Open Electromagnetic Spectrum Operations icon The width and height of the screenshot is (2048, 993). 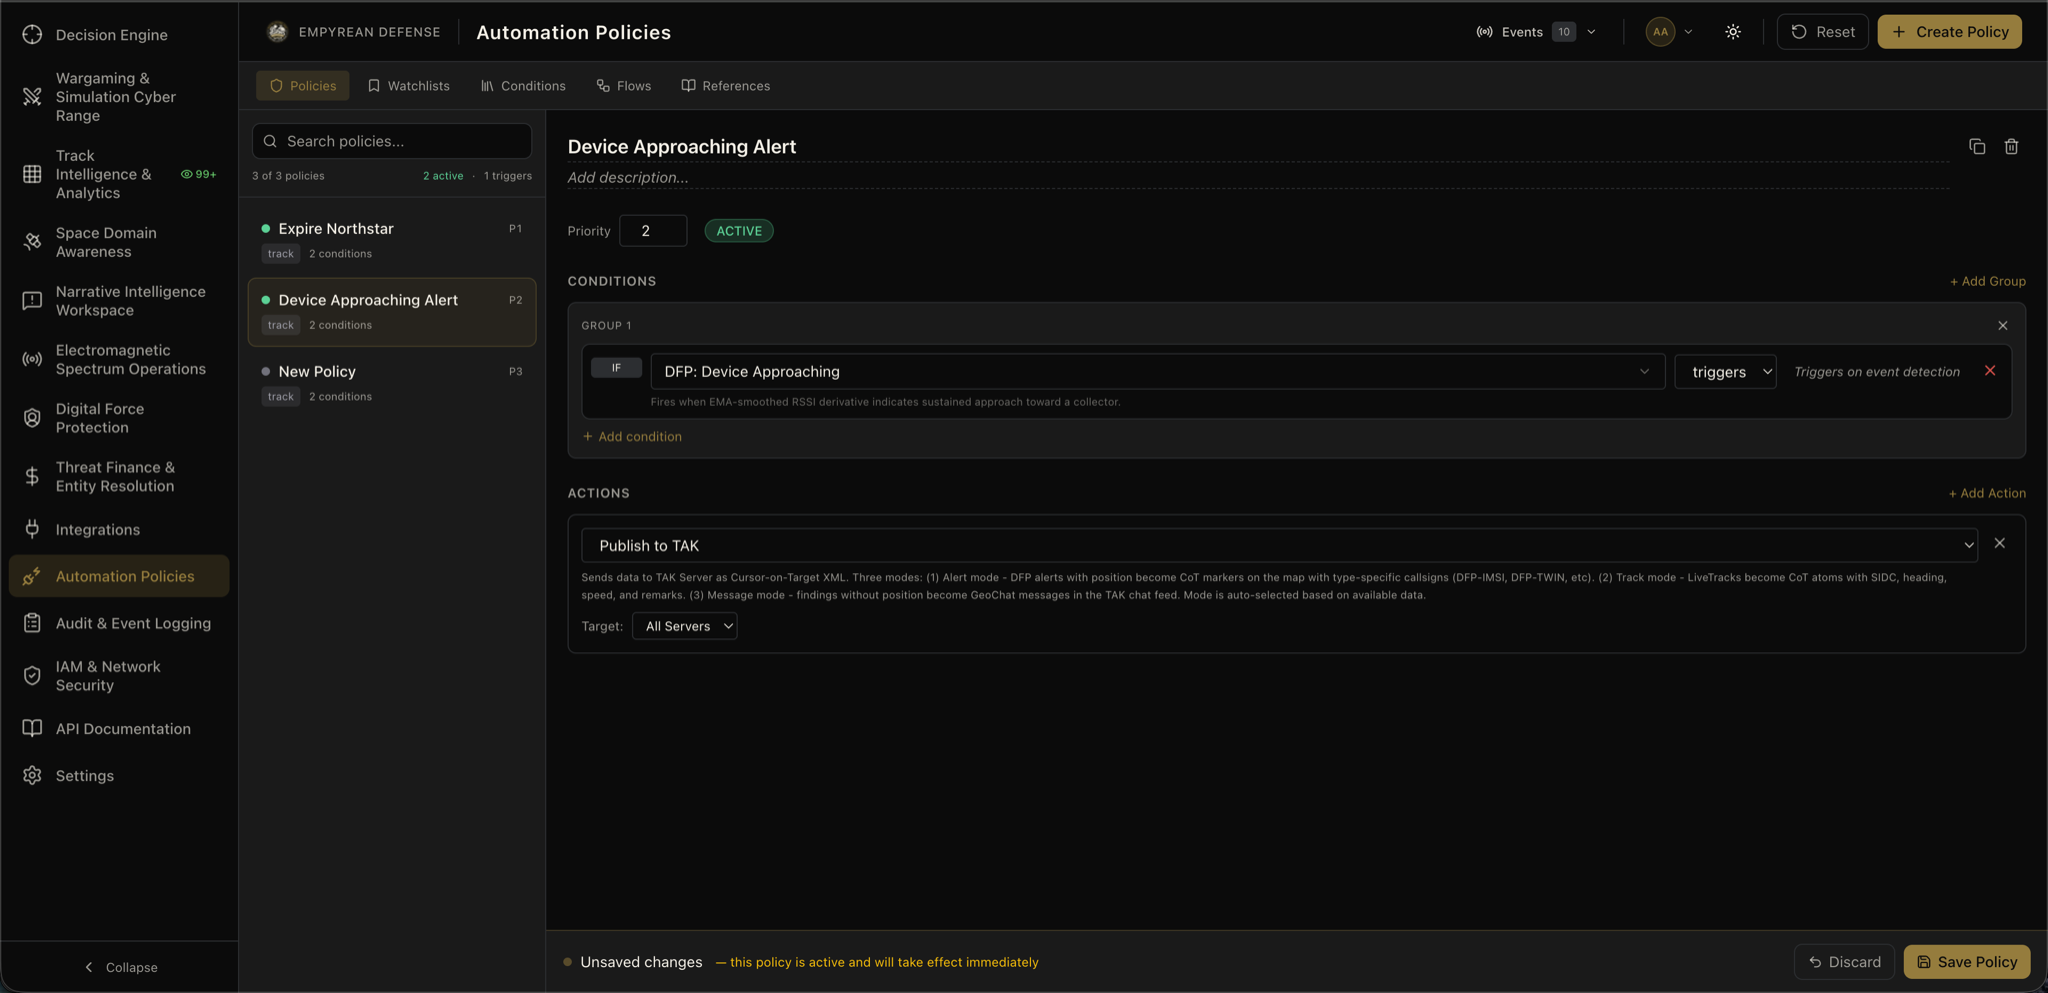click(32, 359)
